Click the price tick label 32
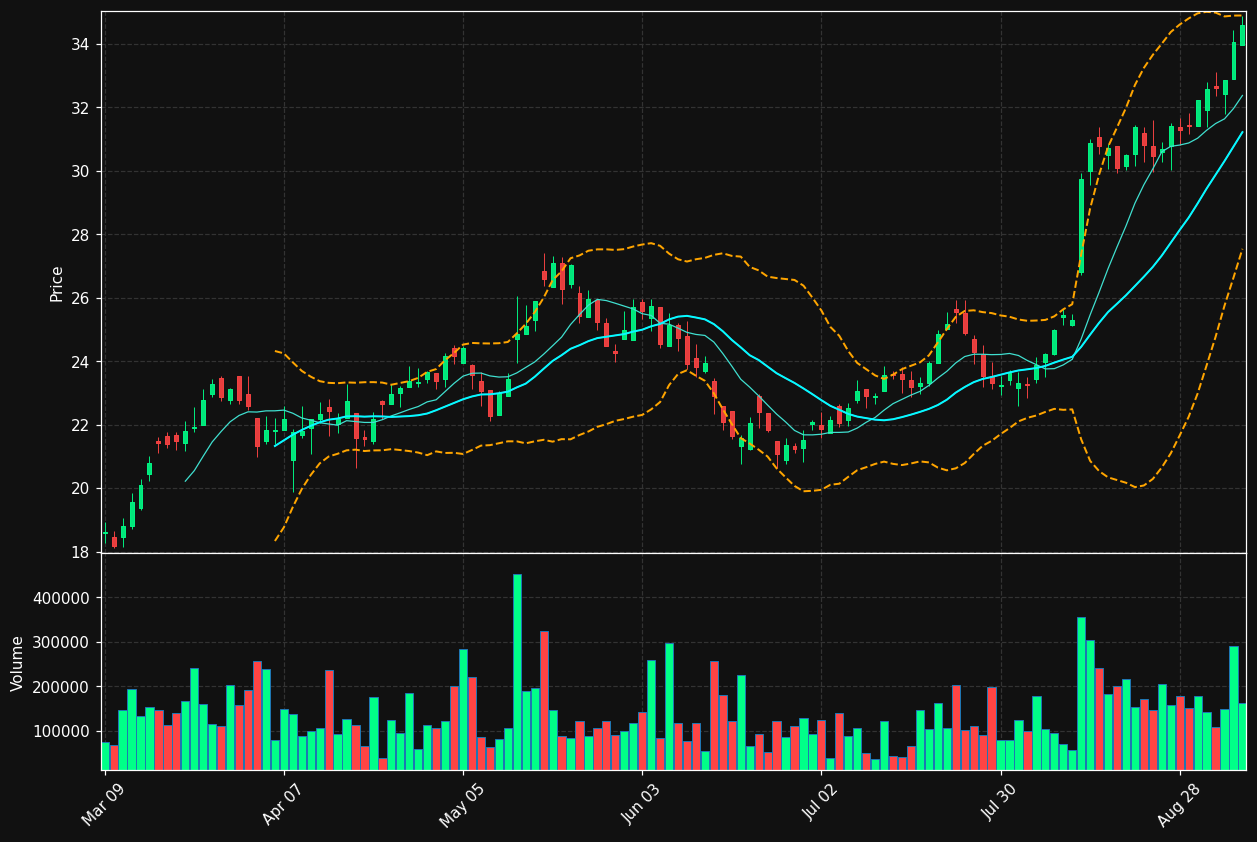This screenshot has height=842, width=1257. pos(81,108)
